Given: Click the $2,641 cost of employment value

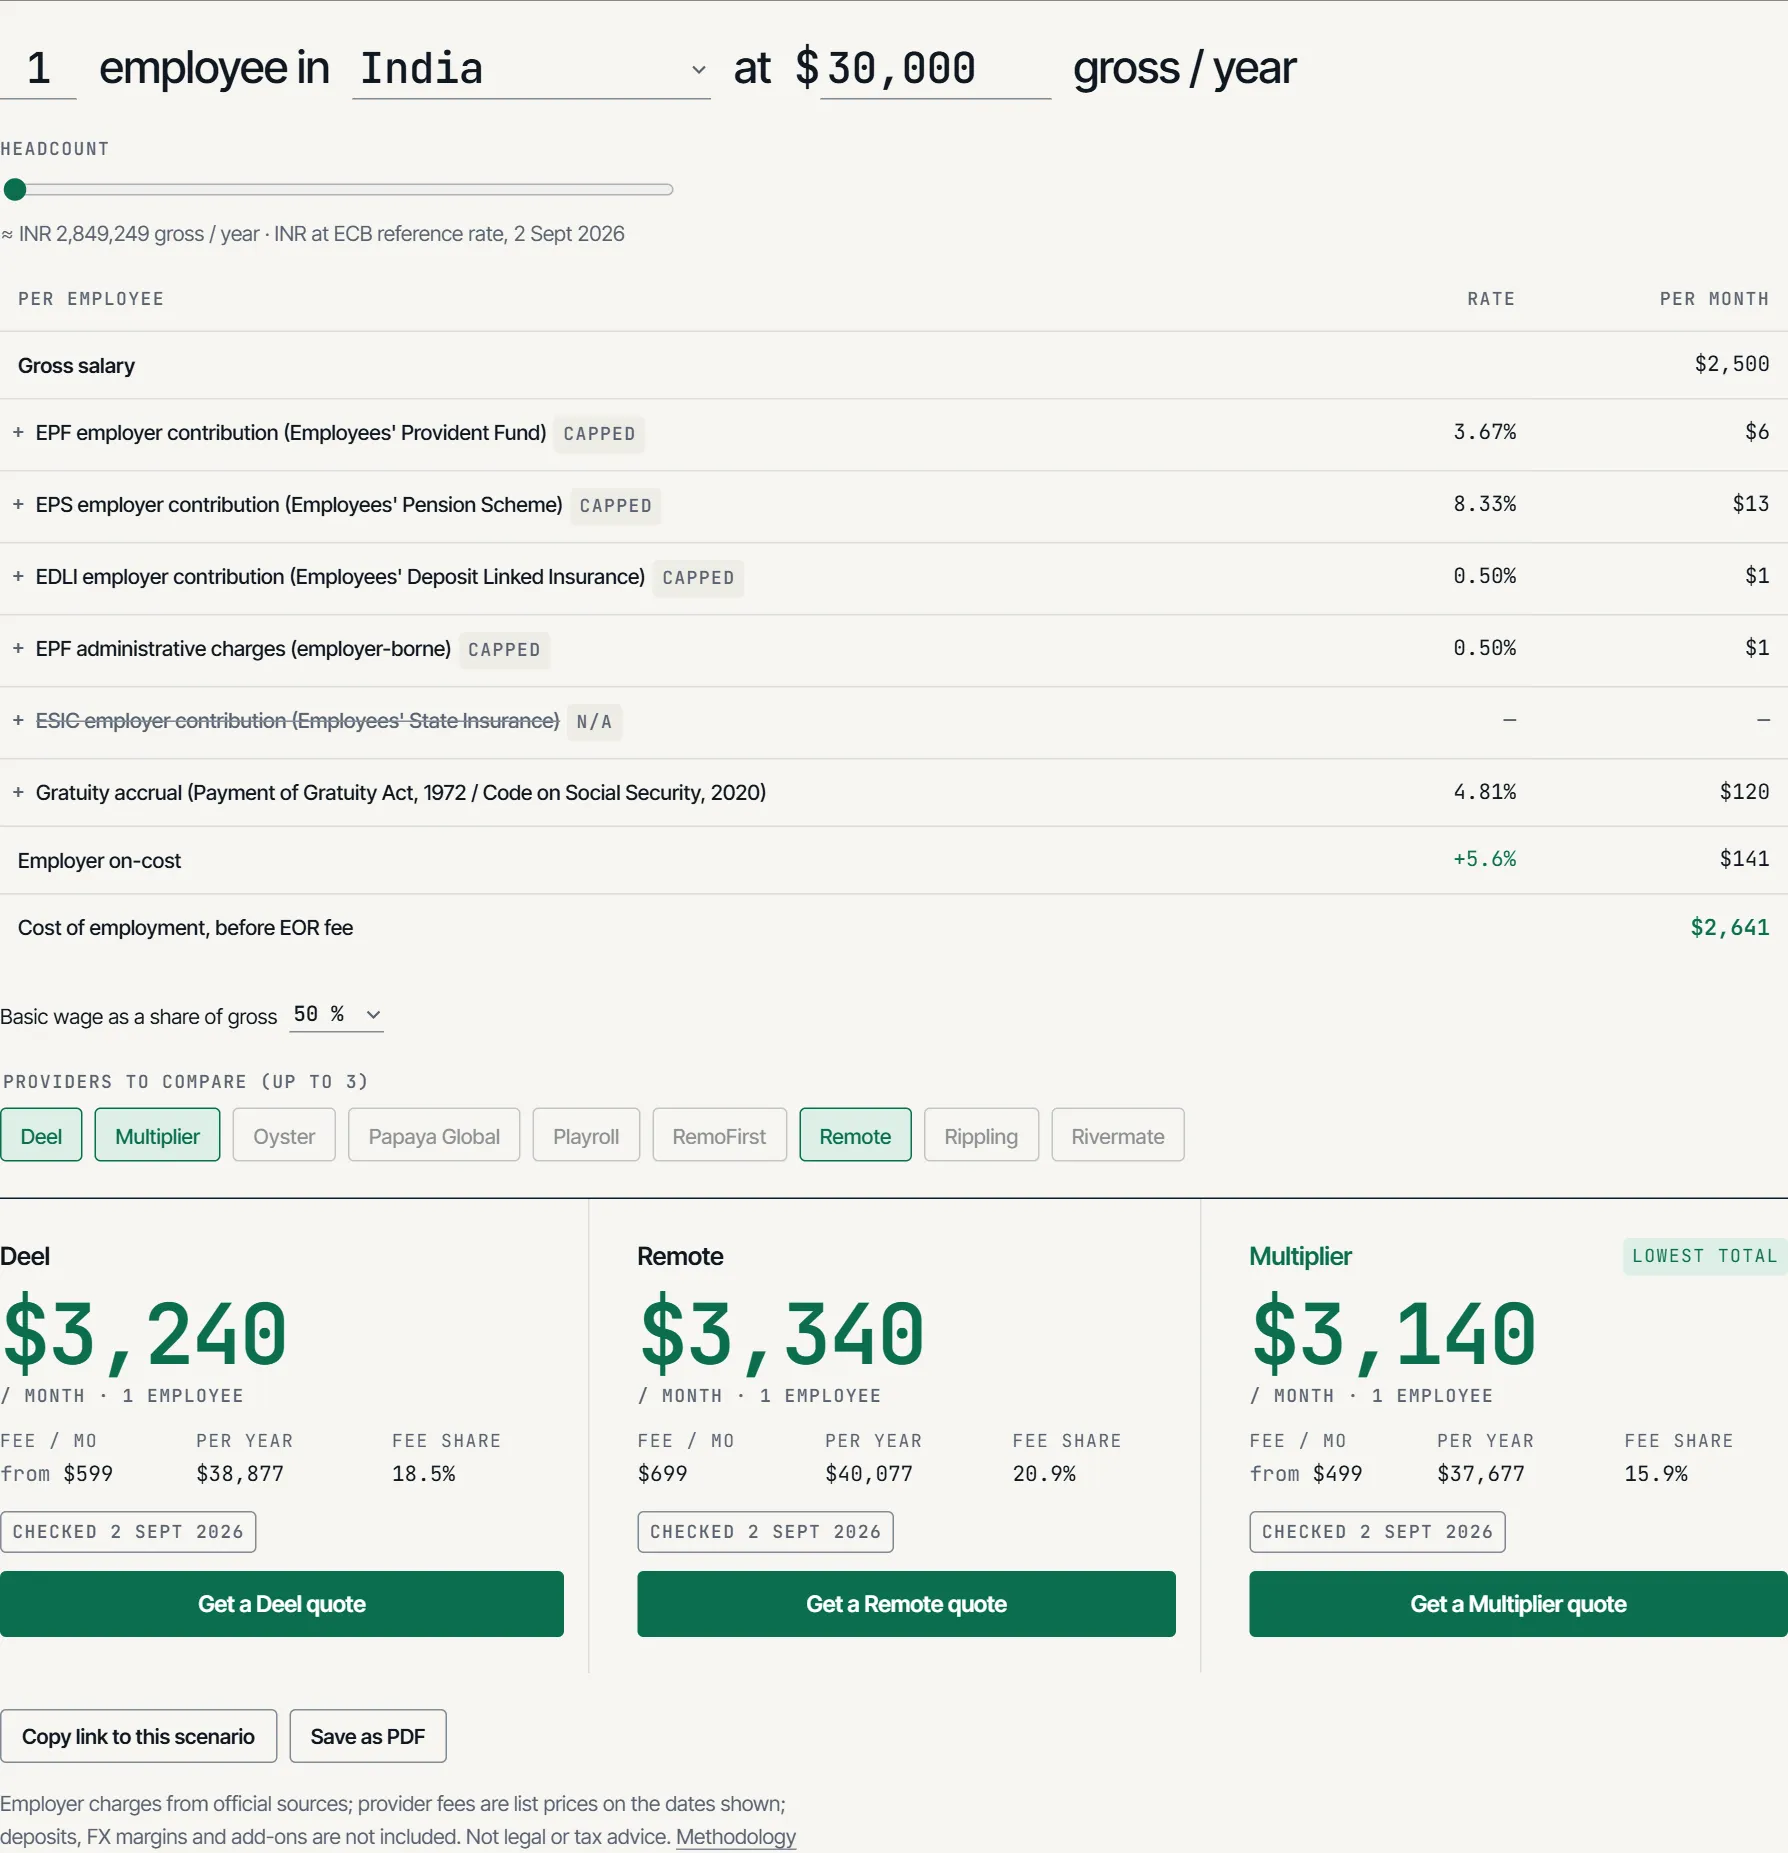Looking at the screenshot, I should (x=1729, y=928).
